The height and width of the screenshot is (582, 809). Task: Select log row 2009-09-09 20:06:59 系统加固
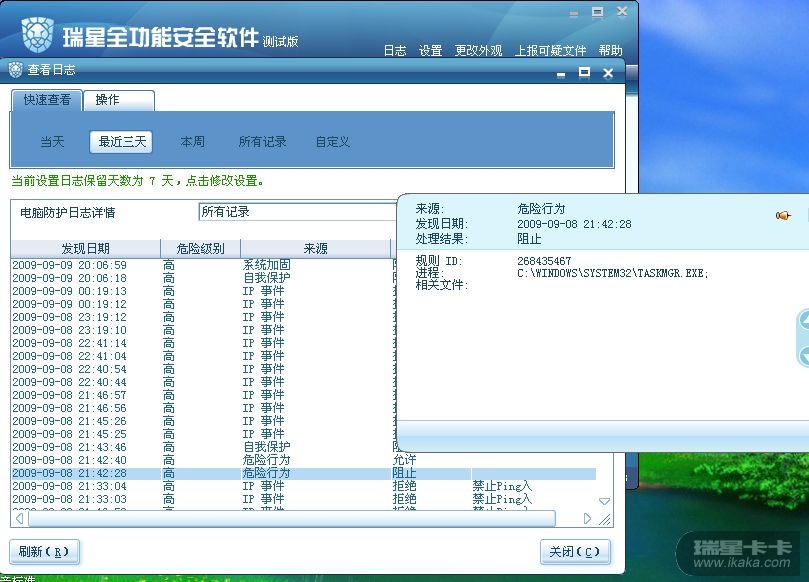pos(204,265)
